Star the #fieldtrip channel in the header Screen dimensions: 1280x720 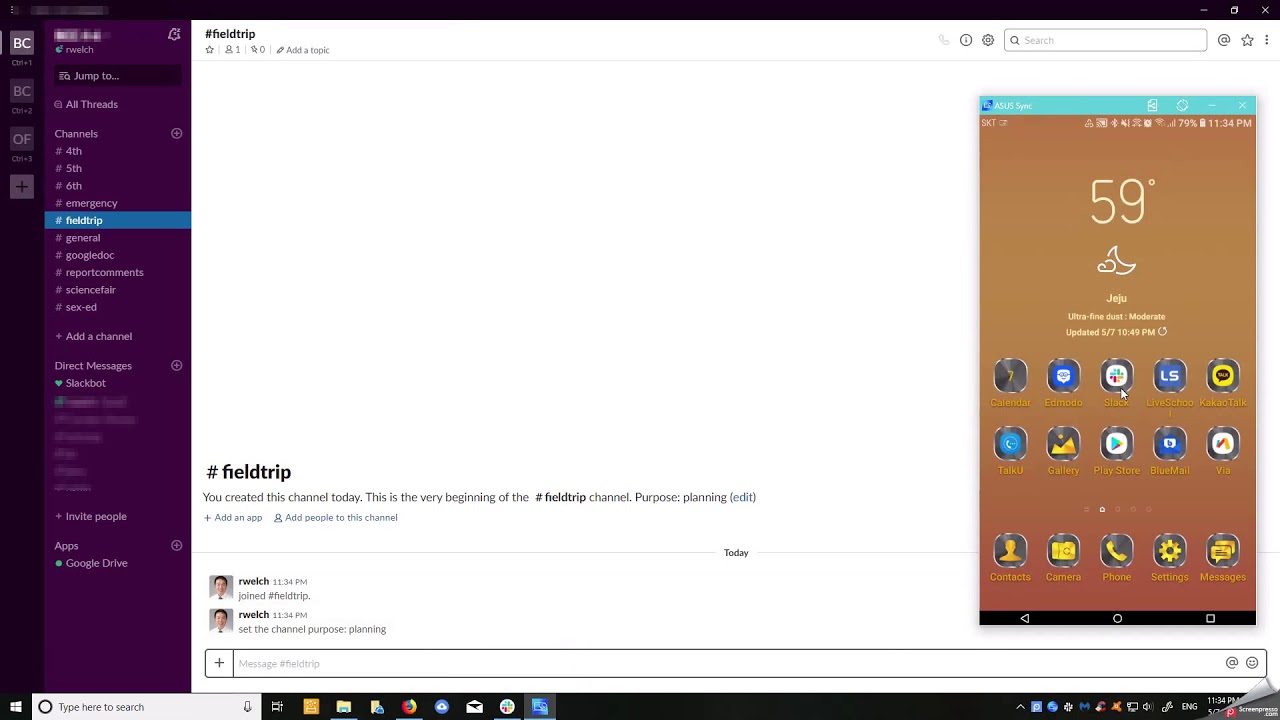210,50
